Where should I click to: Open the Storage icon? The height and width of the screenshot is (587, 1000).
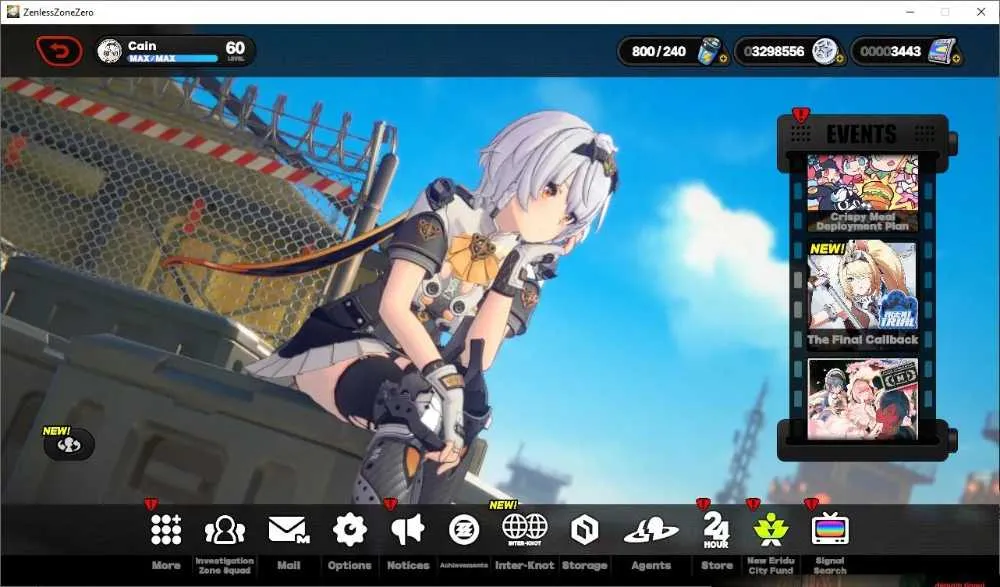584,530
